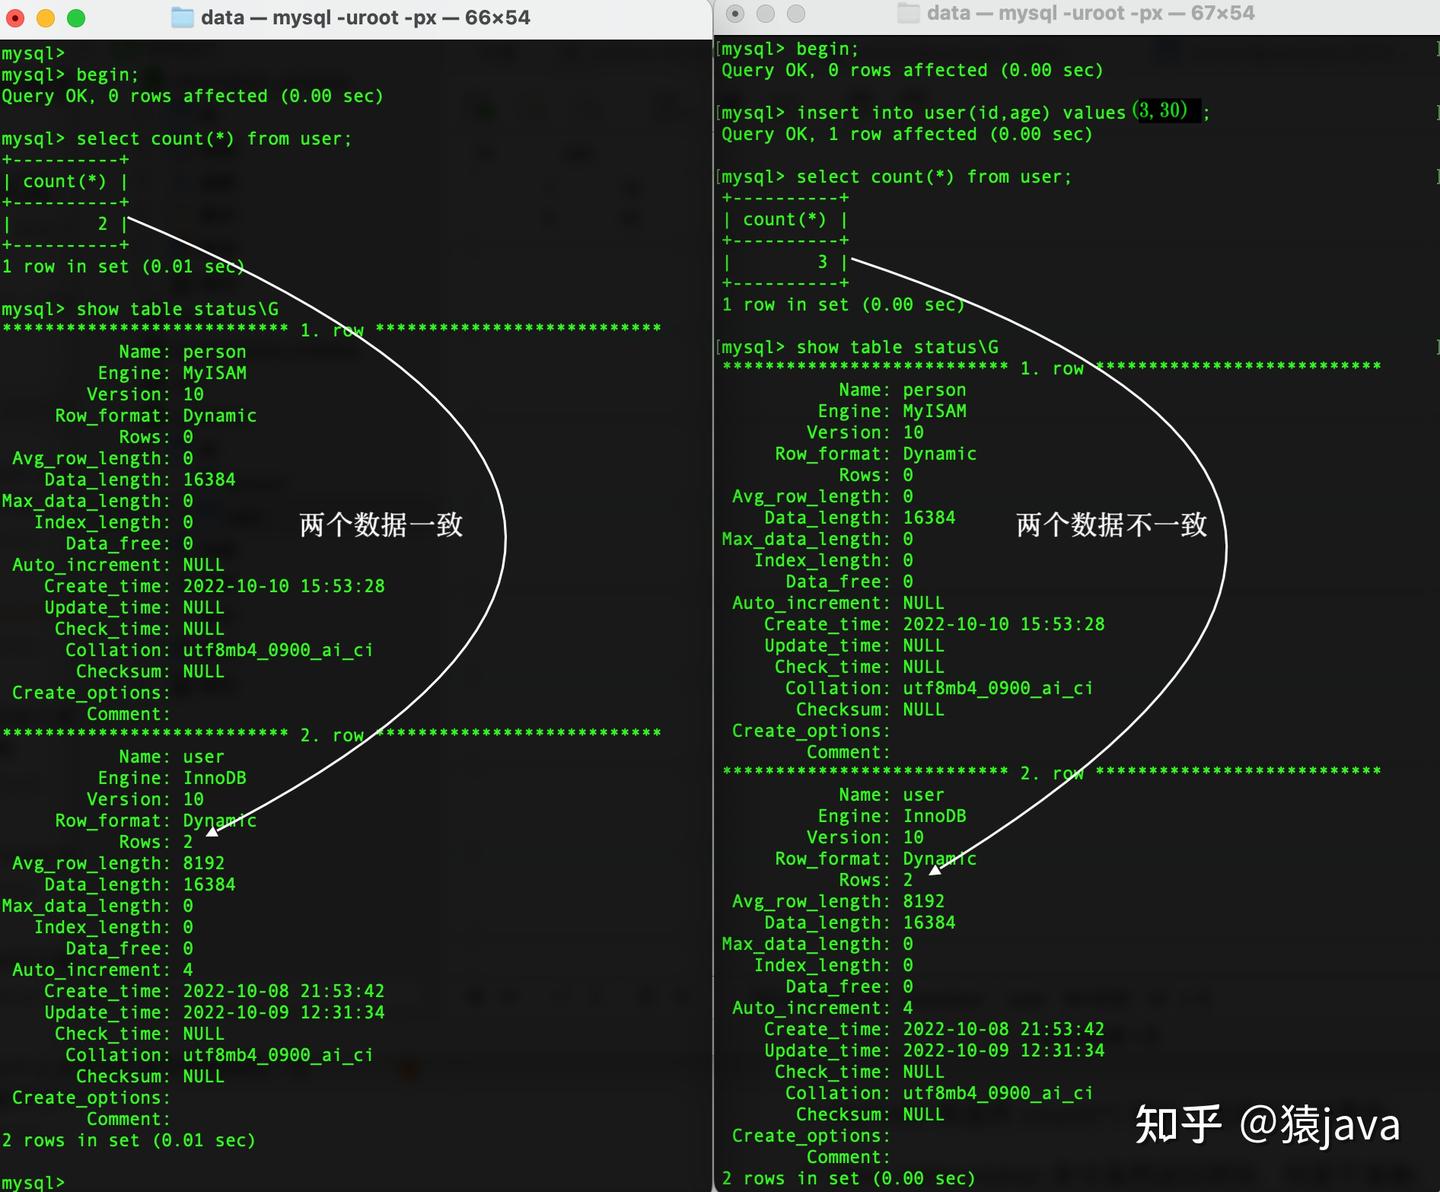Viewport: 1440px width, 1192px height.
Task: Click the '两个数据不一致' annotation text
Action: [x=1110, y=525]
